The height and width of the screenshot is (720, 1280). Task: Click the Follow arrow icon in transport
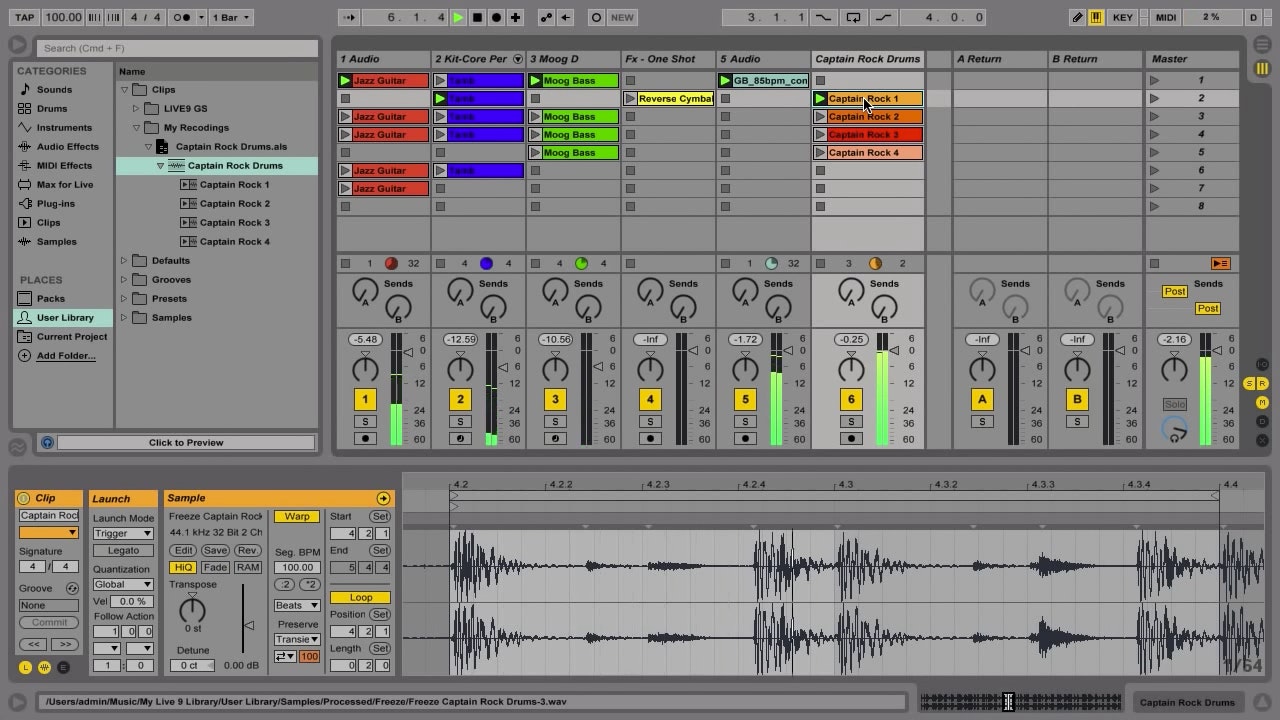coord(349,17)
